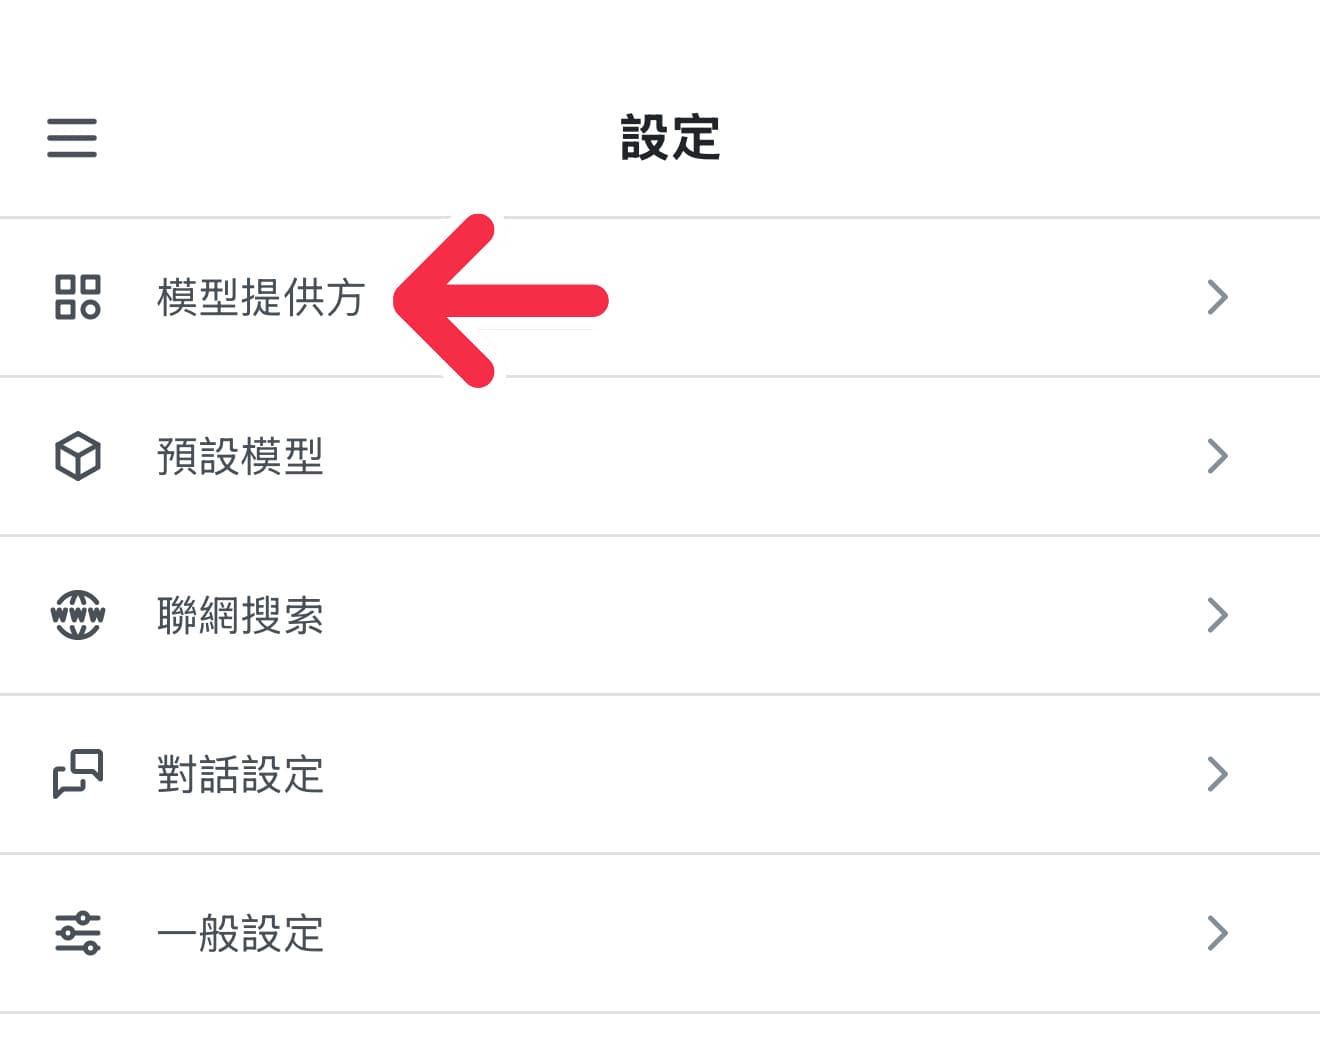
Task: Select the 聯網搜索 text label
Action: pyautogui.click(x=240, y=616)
